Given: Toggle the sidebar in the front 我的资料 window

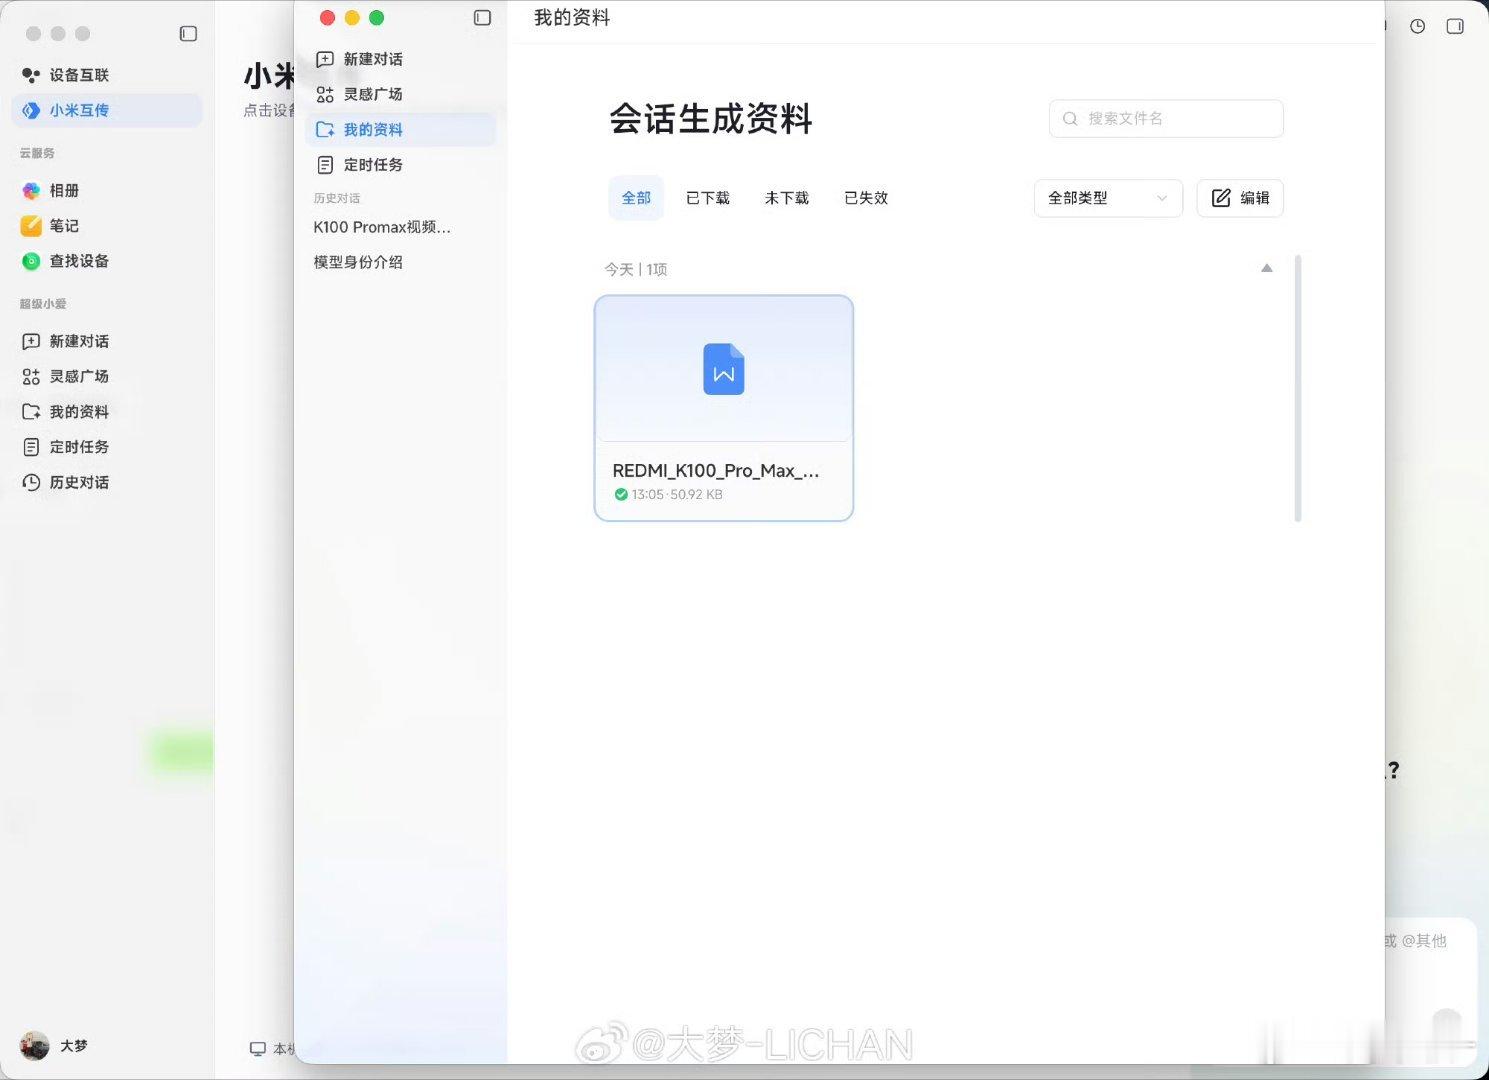Looking at the screenshot, I should 482,18.
